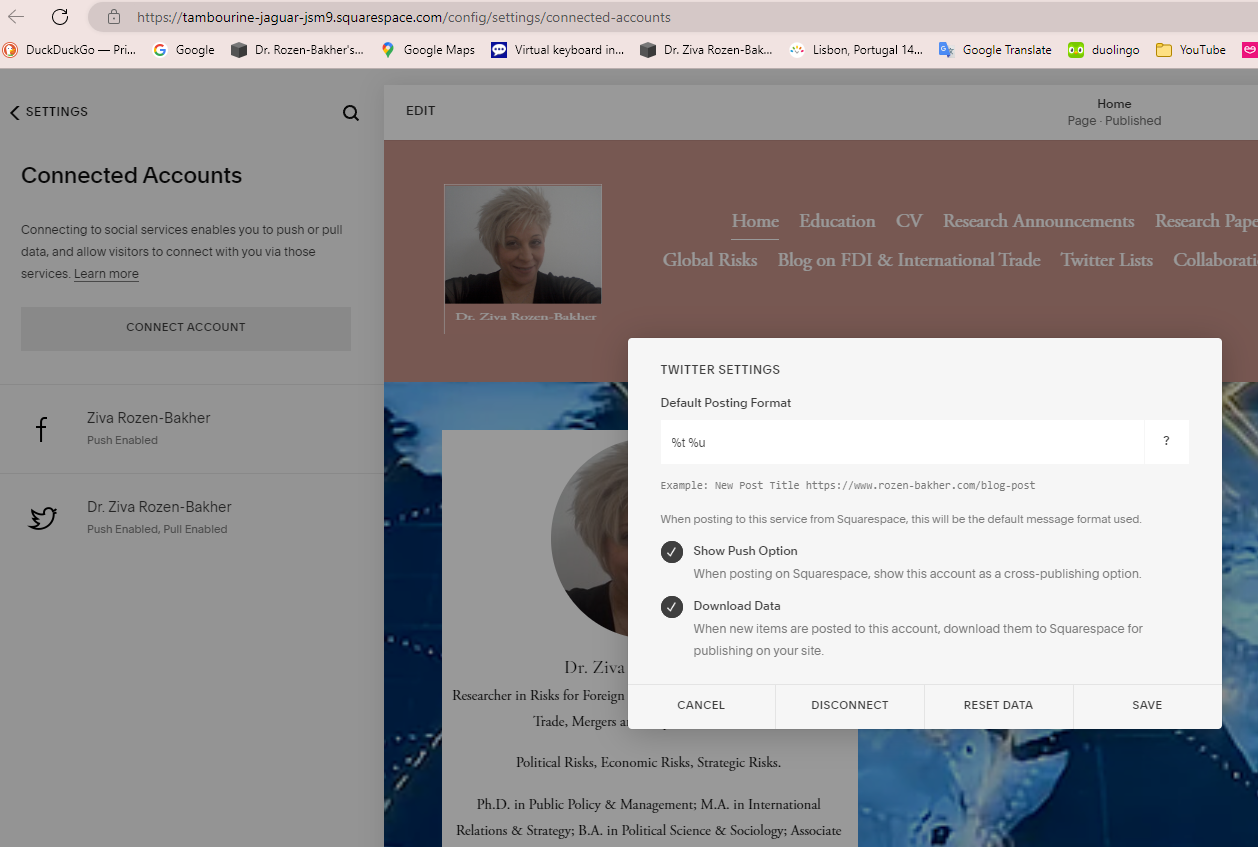Open the Google Maps bookmark
This screenshot has width=1258, height=847.
428,50
